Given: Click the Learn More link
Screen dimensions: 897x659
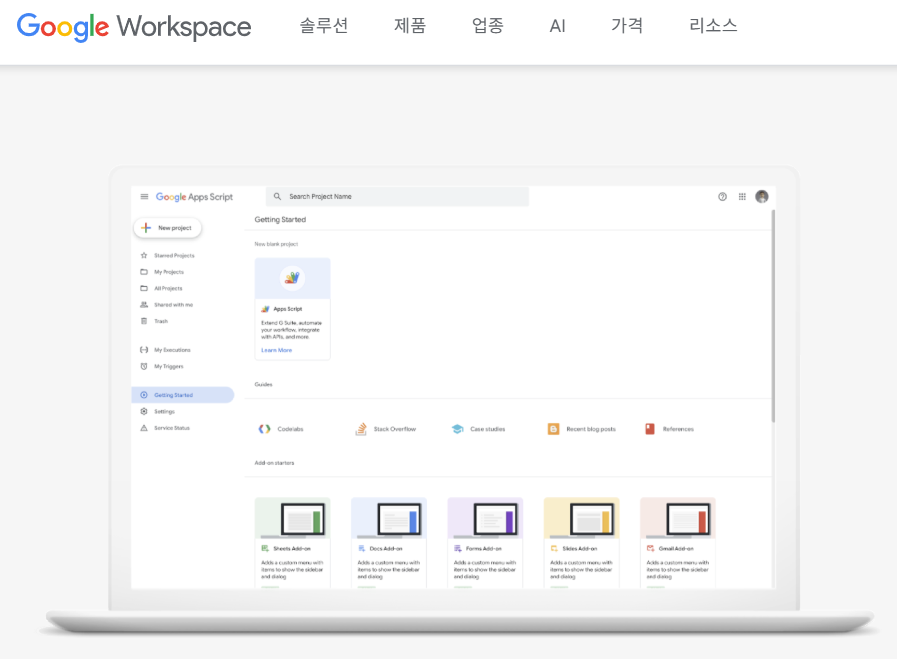Looking at the screenshot, I should tap(276, 350).
